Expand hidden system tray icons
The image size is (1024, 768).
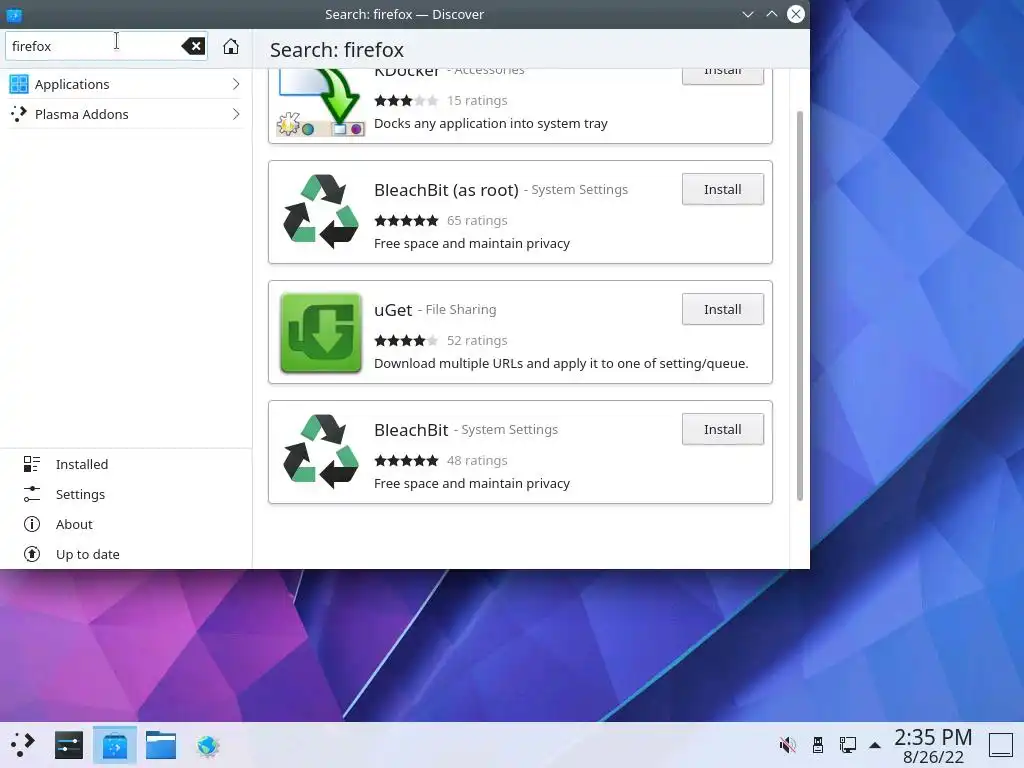point(875,745)
